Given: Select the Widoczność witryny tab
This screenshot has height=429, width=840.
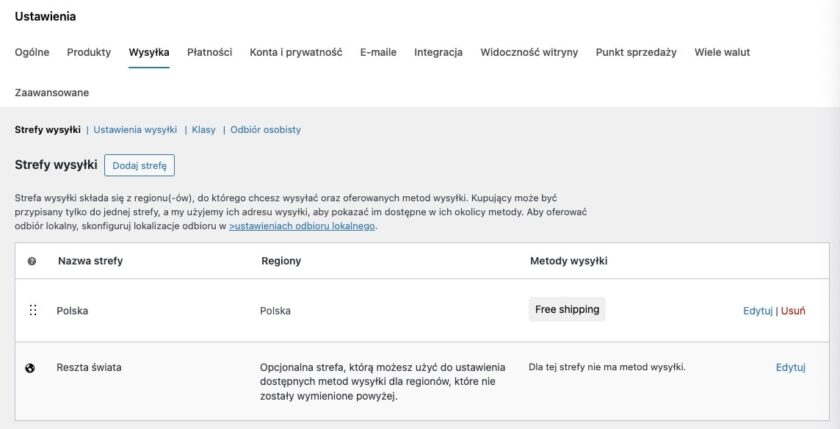Looking at the screenshot, I should pyautogui.click(x=529, y=52).
